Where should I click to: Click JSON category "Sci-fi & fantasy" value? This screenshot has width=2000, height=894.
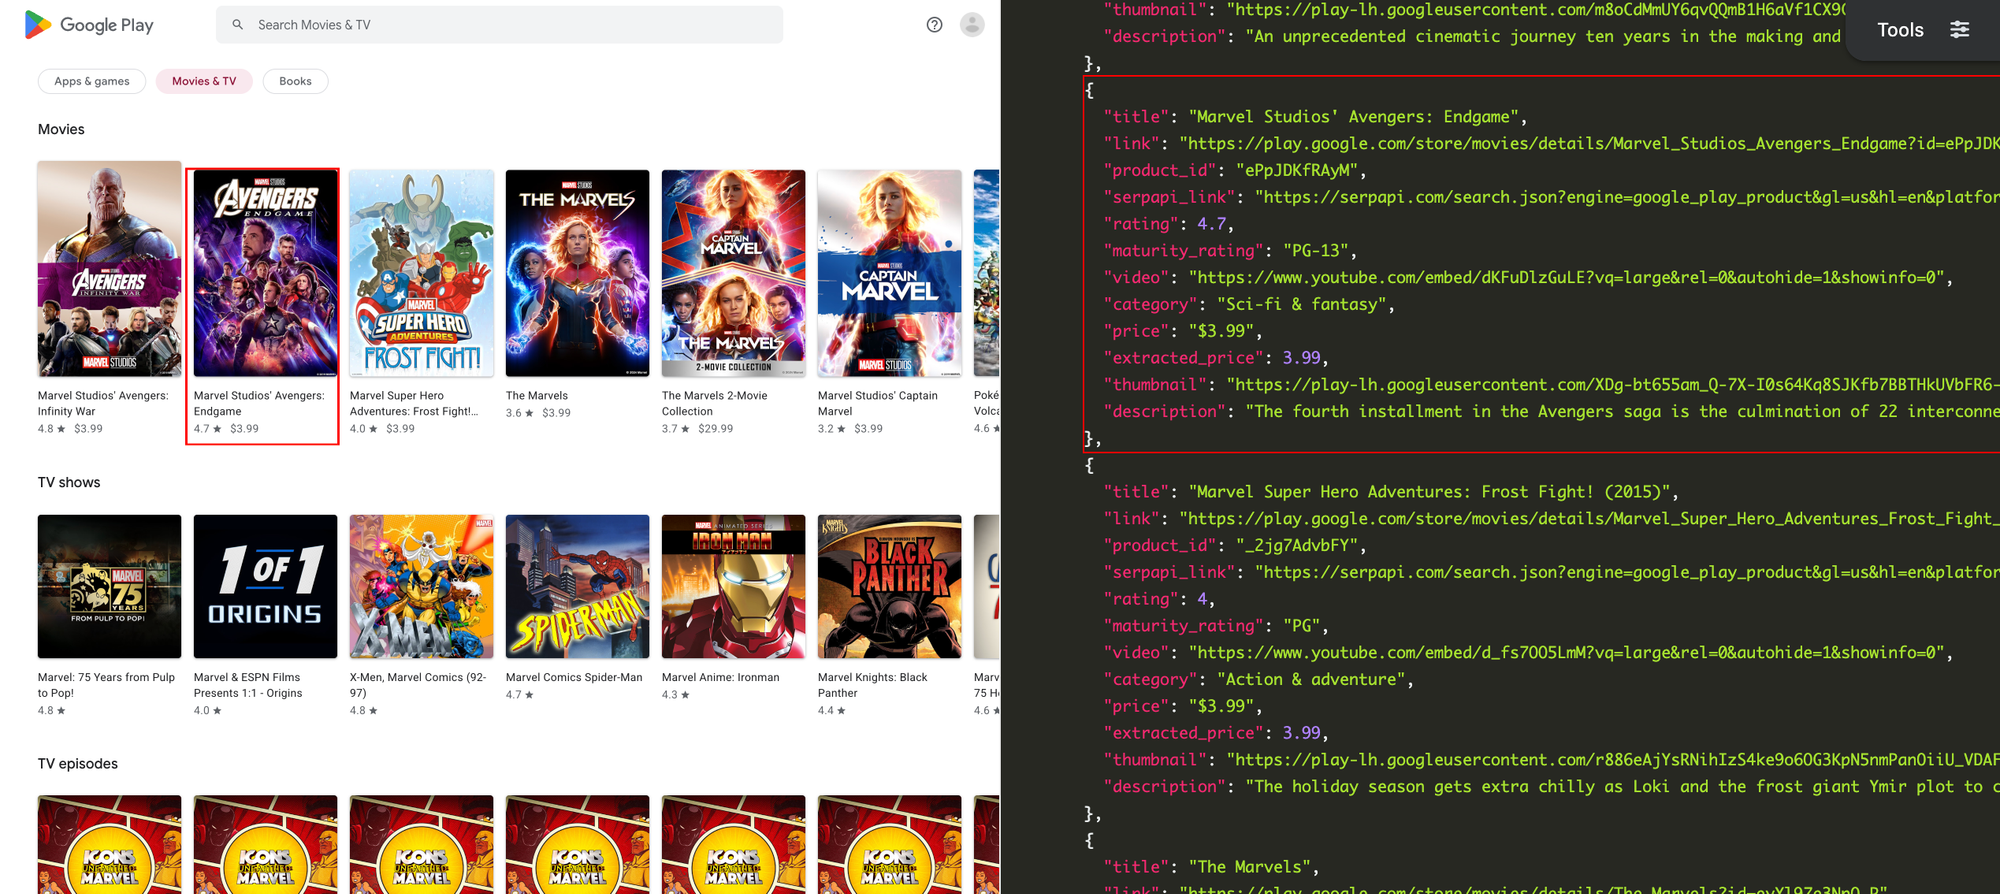[x=1301, y=305]
